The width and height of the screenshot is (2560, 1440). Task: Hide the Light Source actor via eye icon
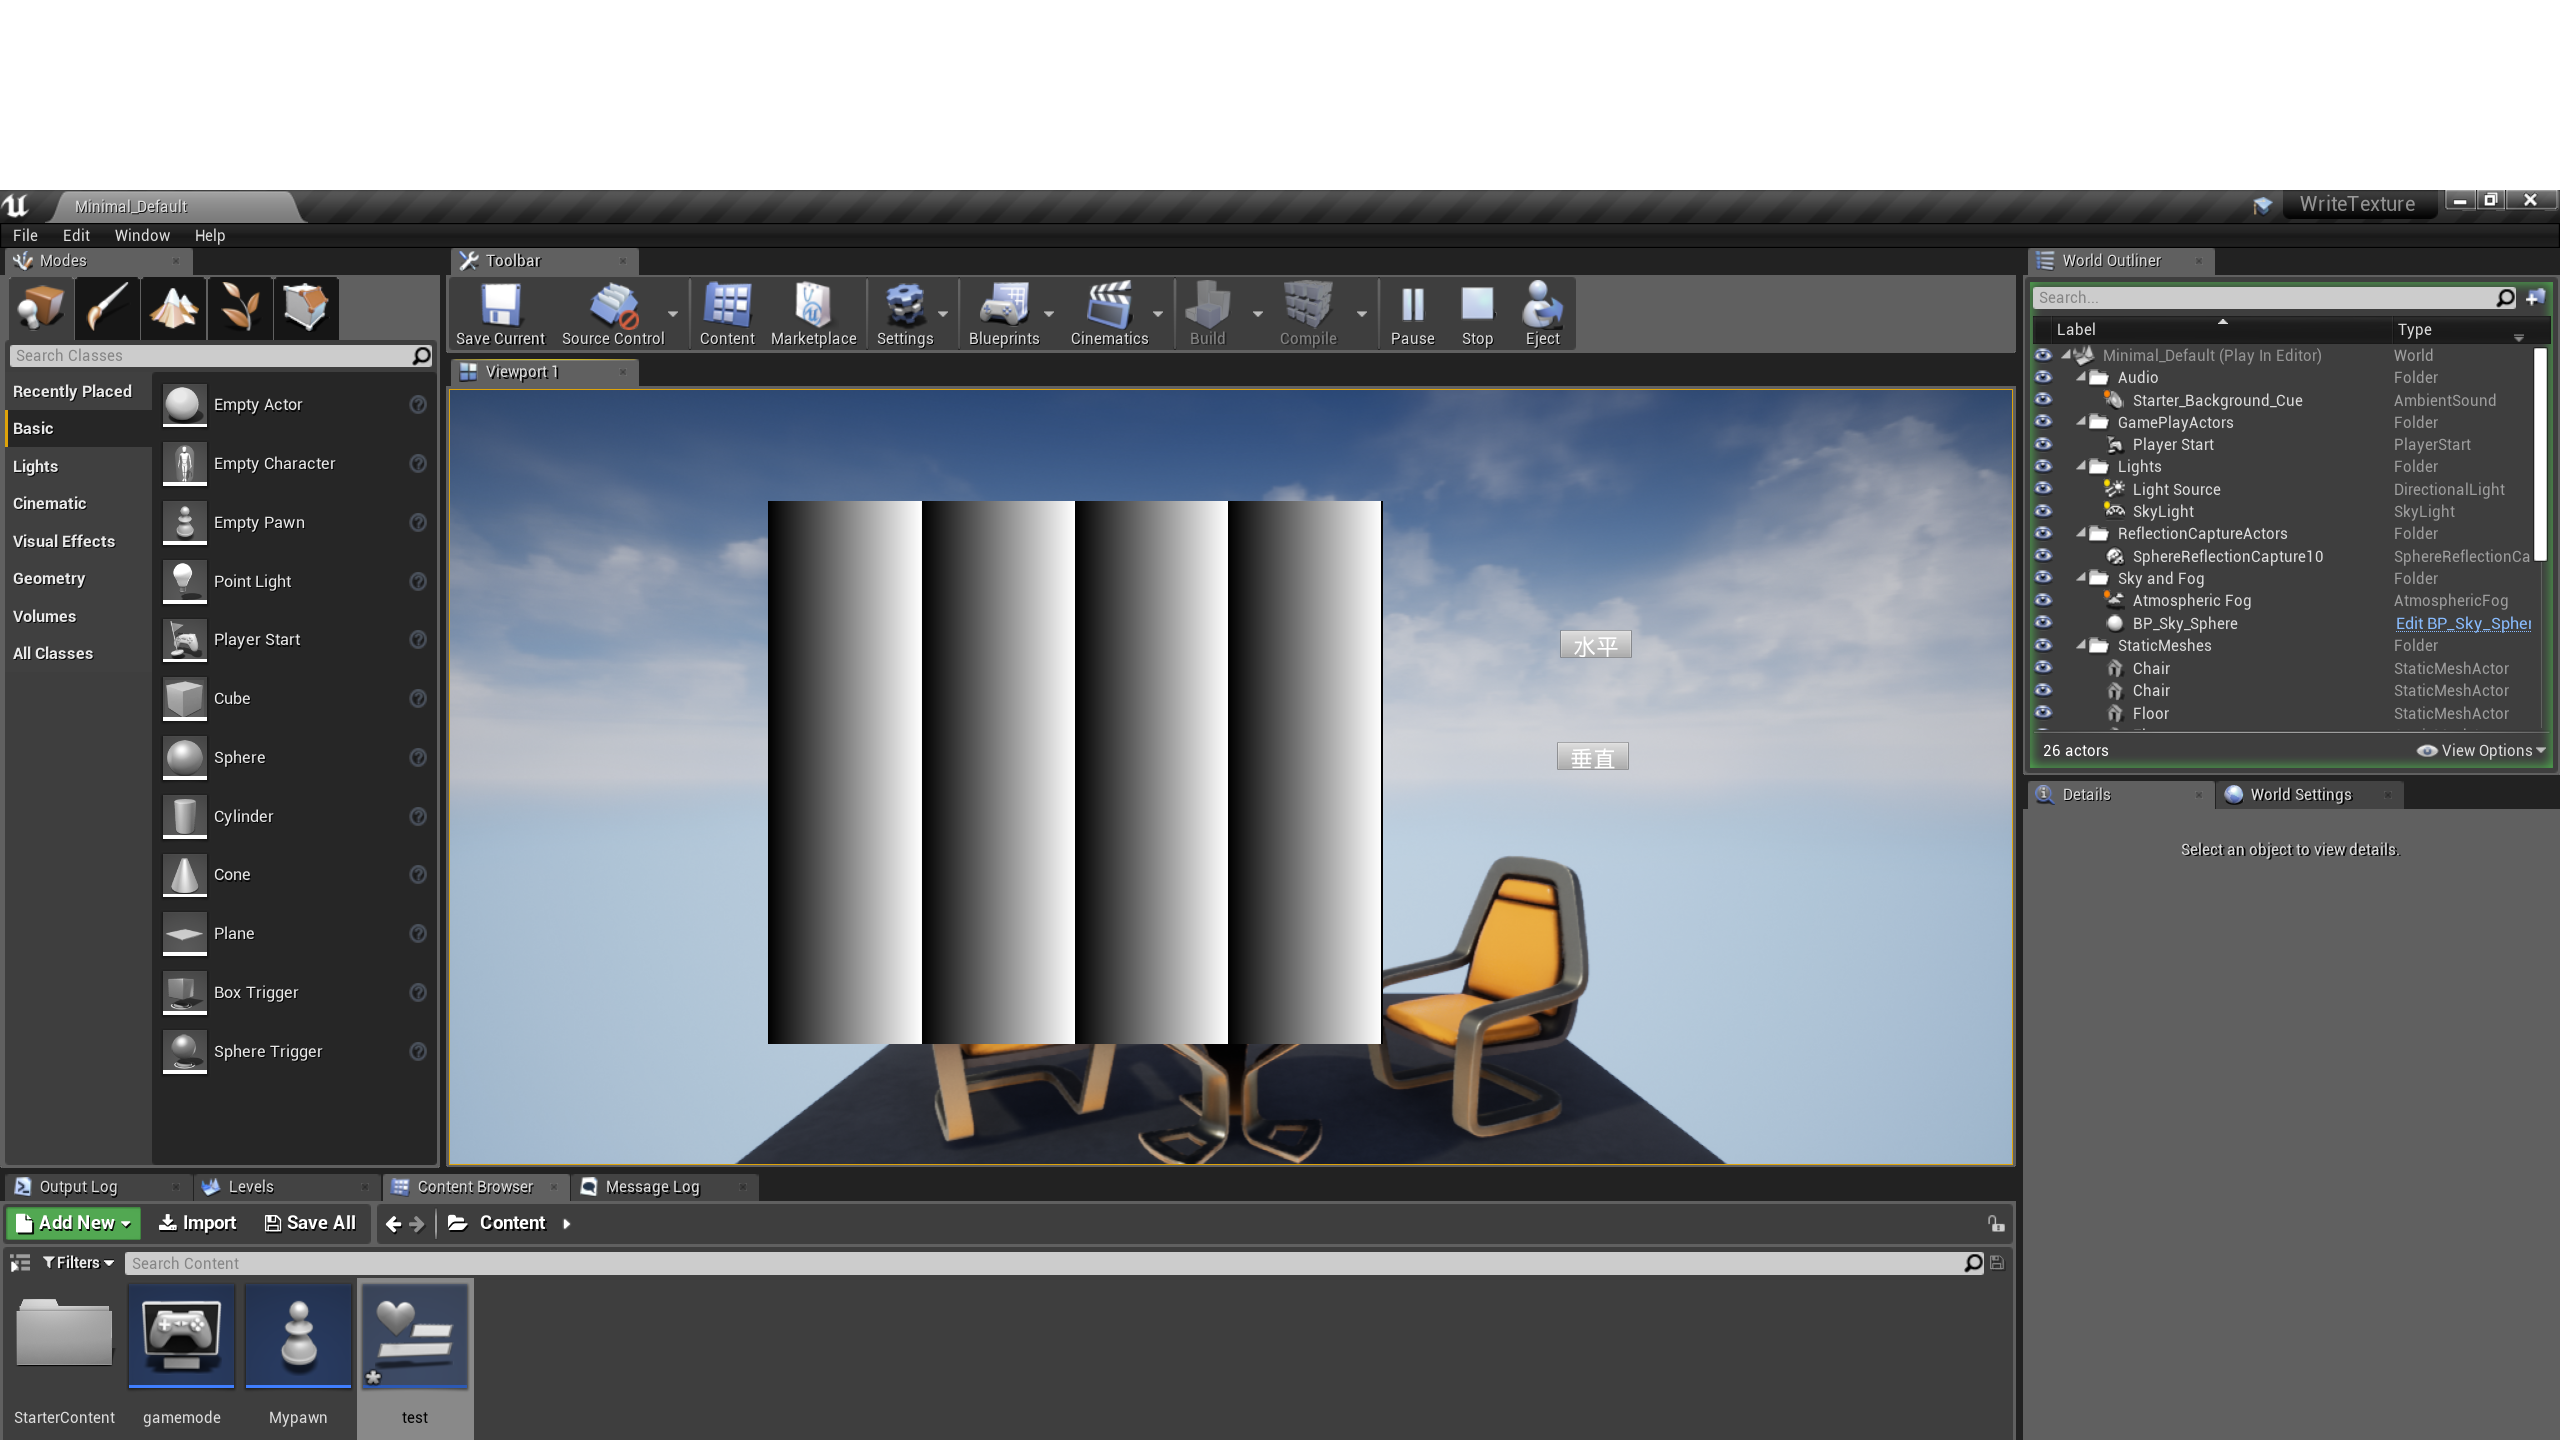(x=2043, y=489)
